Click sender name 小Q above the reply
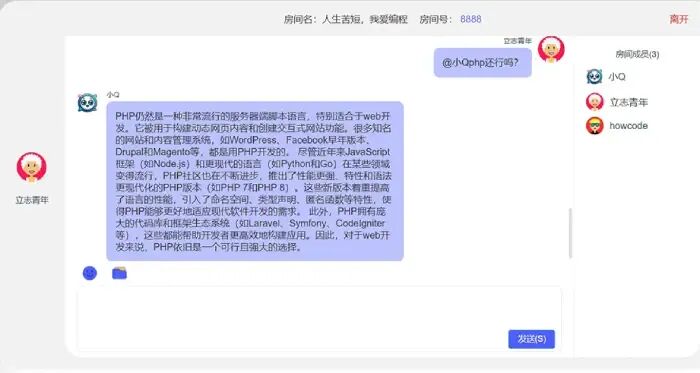Image resolution: width=700 pixels, height=373 pixels. 113,95
